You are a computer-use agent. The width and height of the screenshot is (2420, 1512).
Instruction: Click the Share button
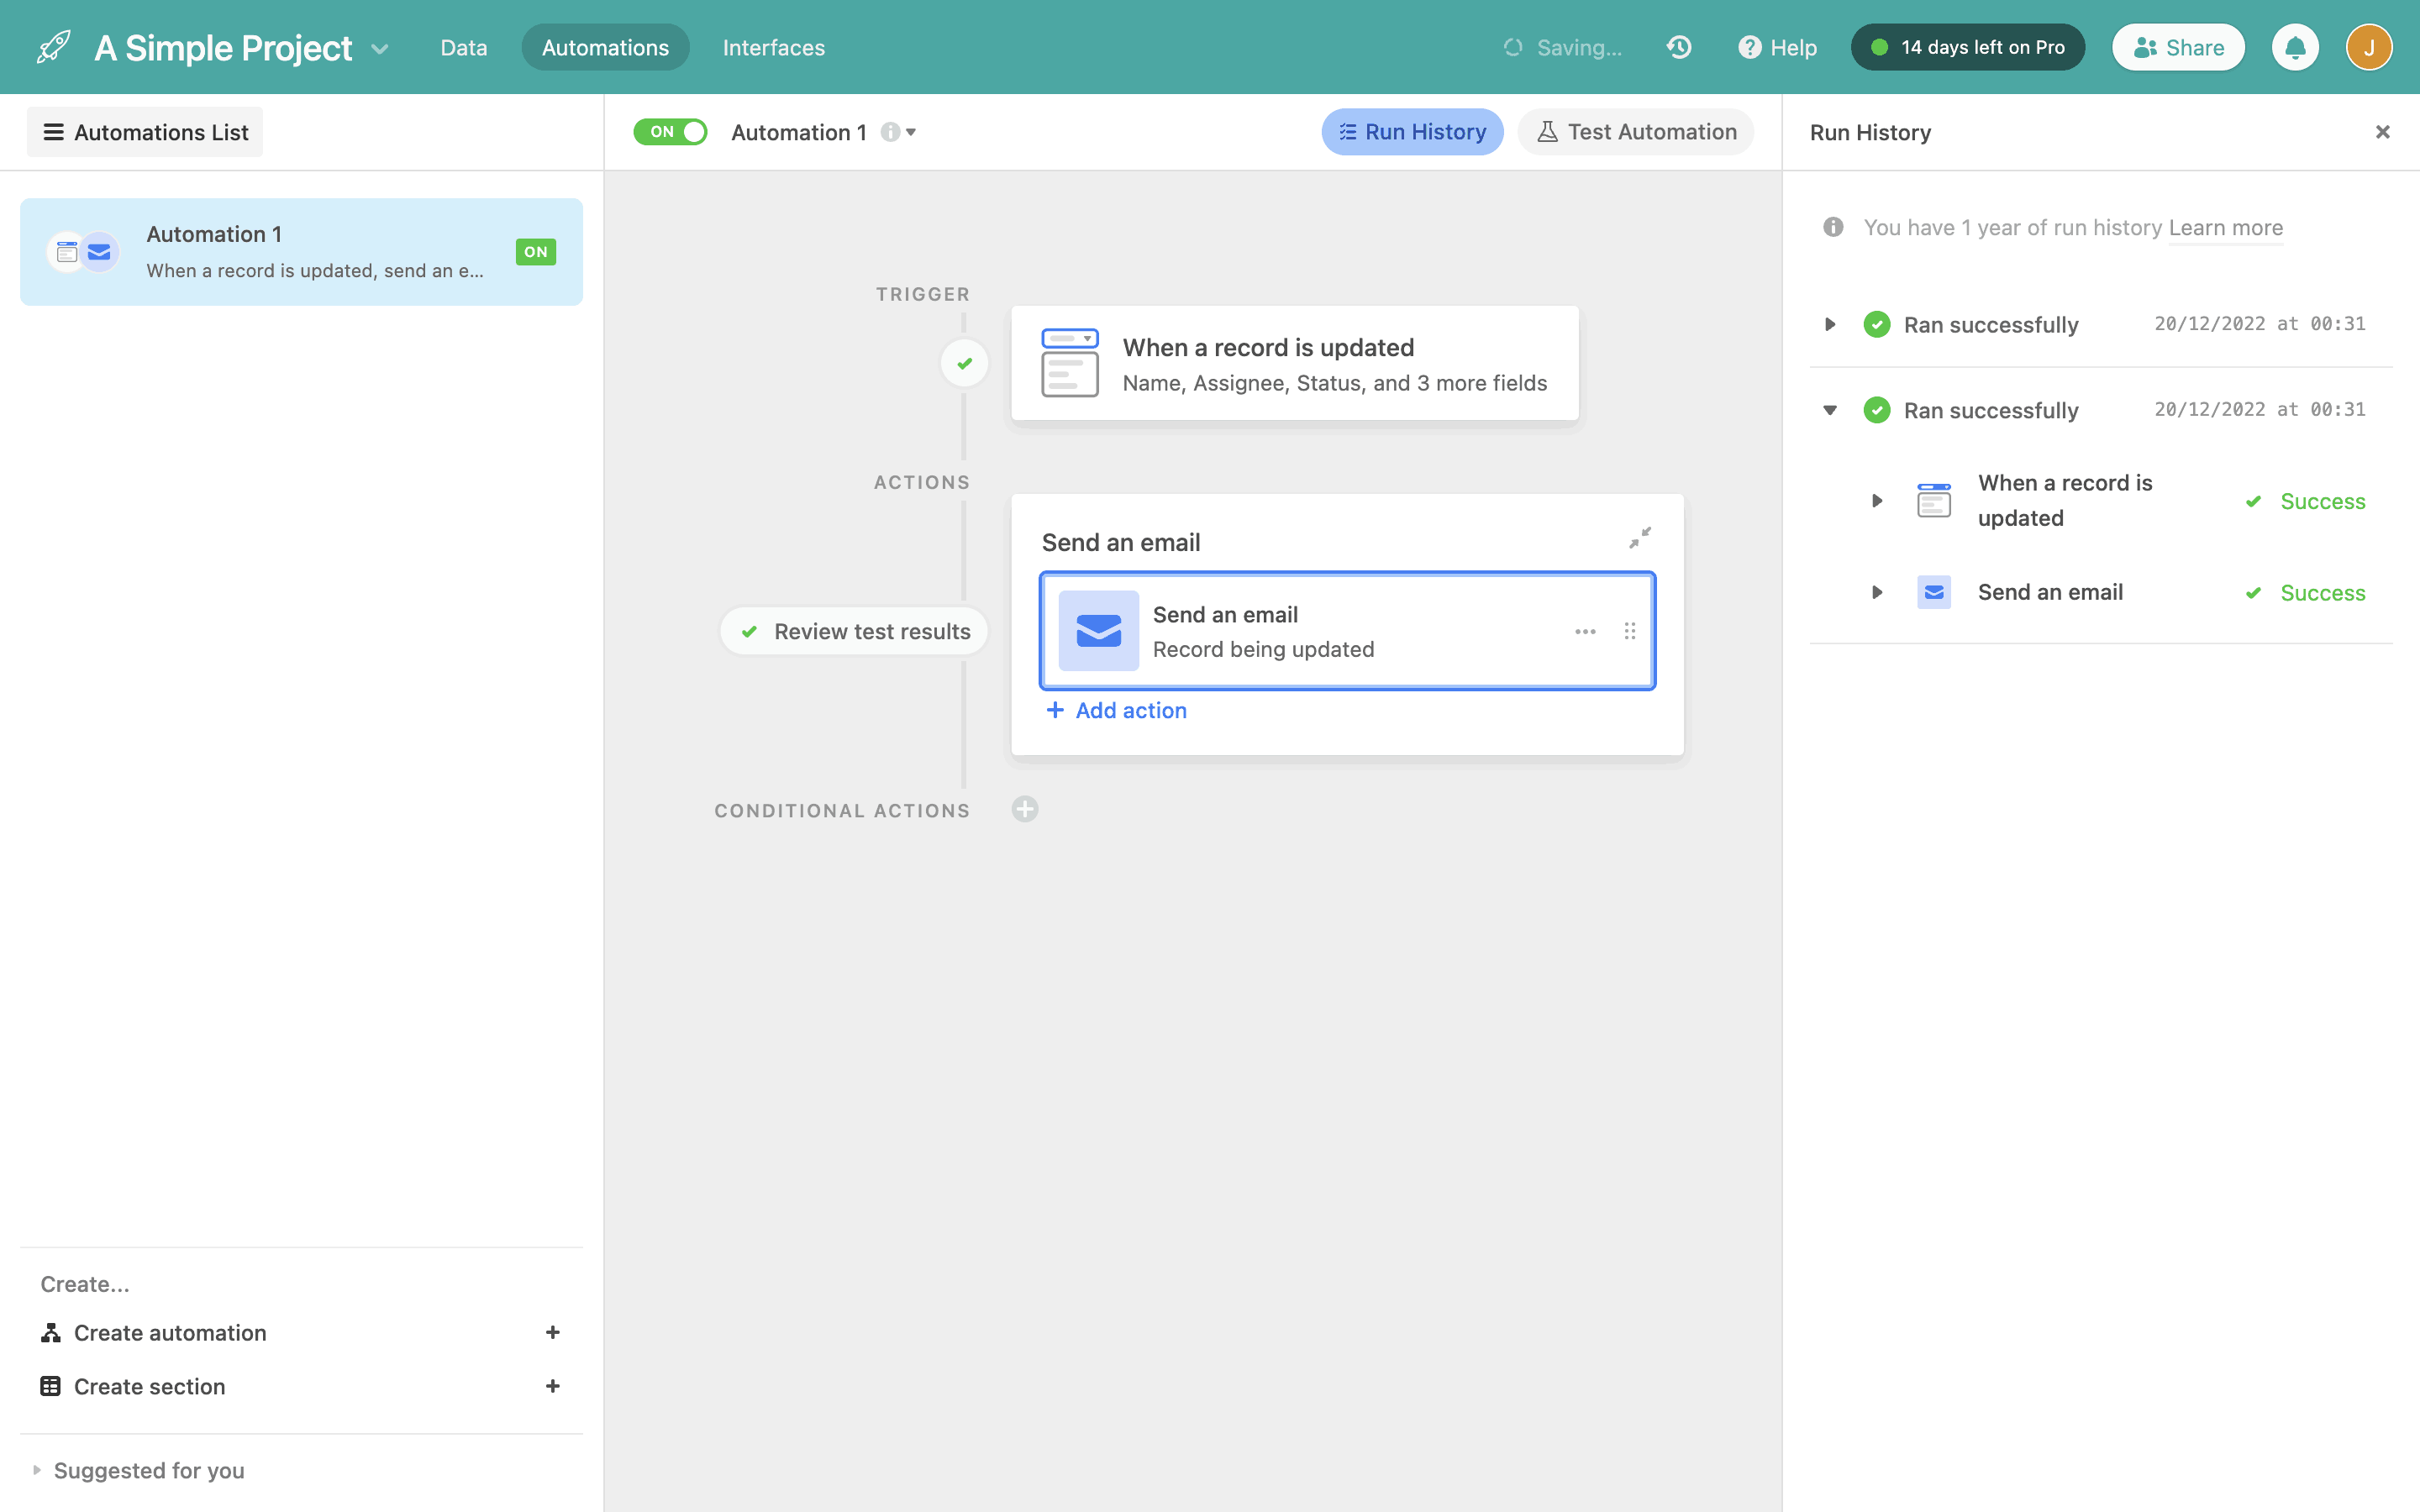tap(2178, 47)
